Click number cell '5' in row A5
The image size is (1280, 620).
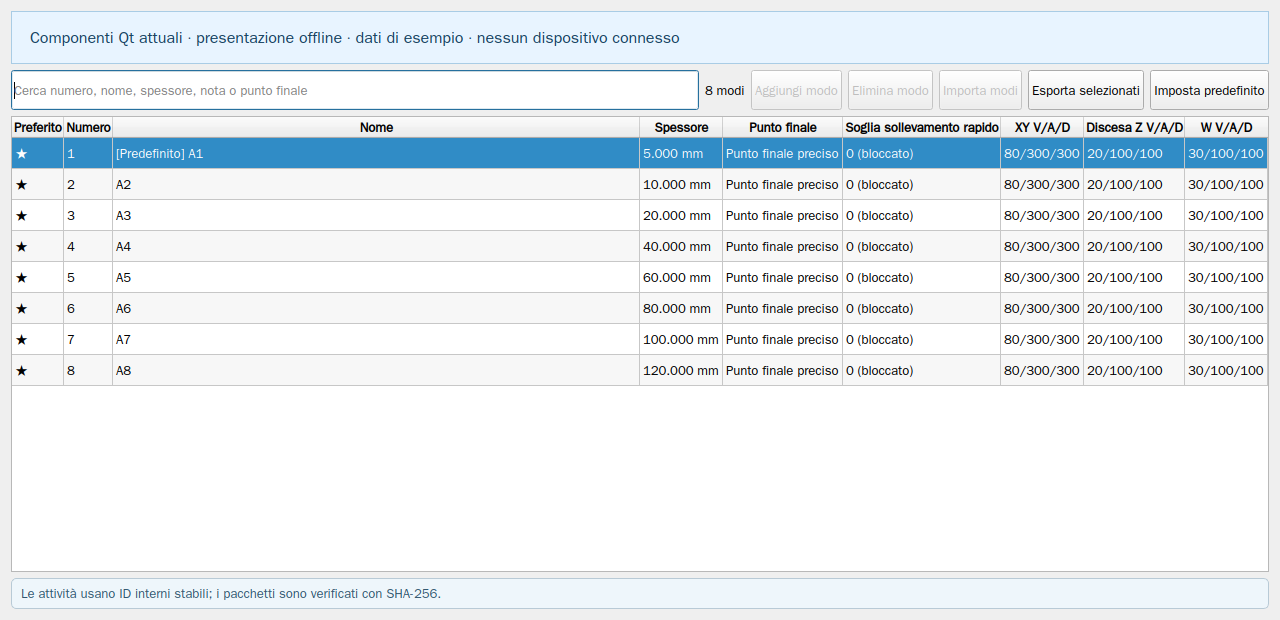coord(88,278)
